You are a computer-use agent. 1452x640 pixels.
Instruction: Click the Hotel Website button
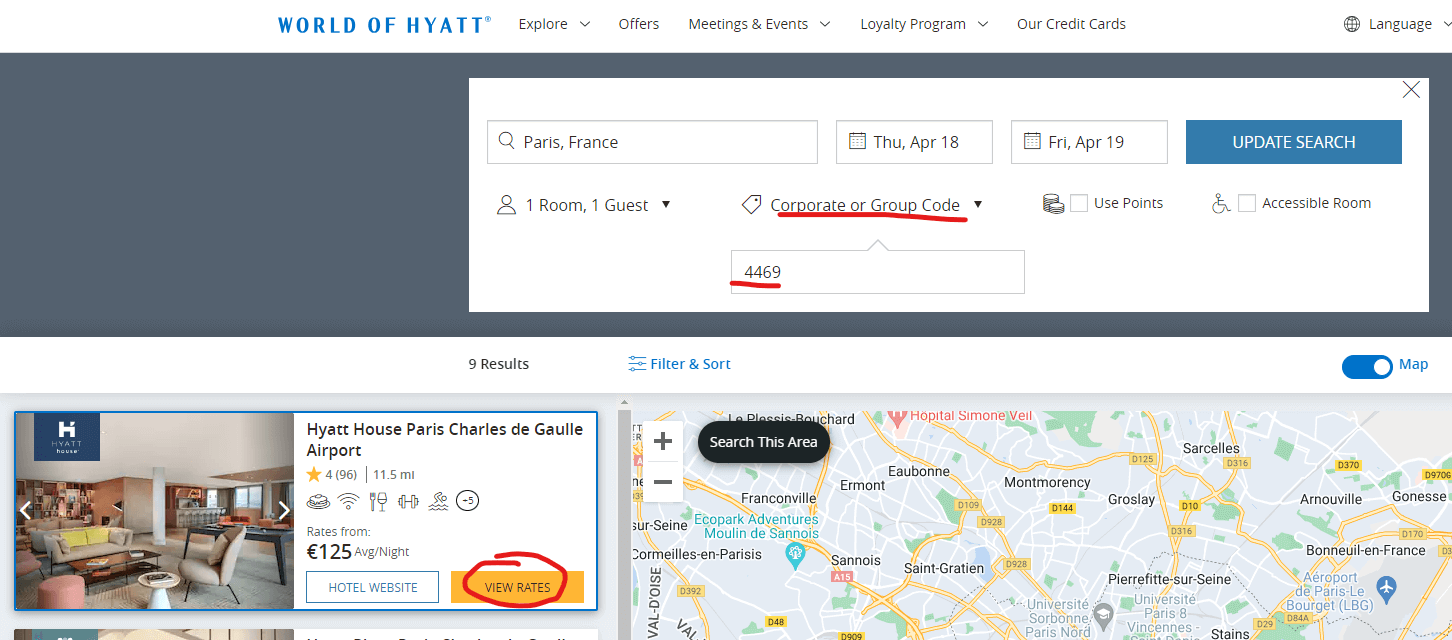(373, 587)
